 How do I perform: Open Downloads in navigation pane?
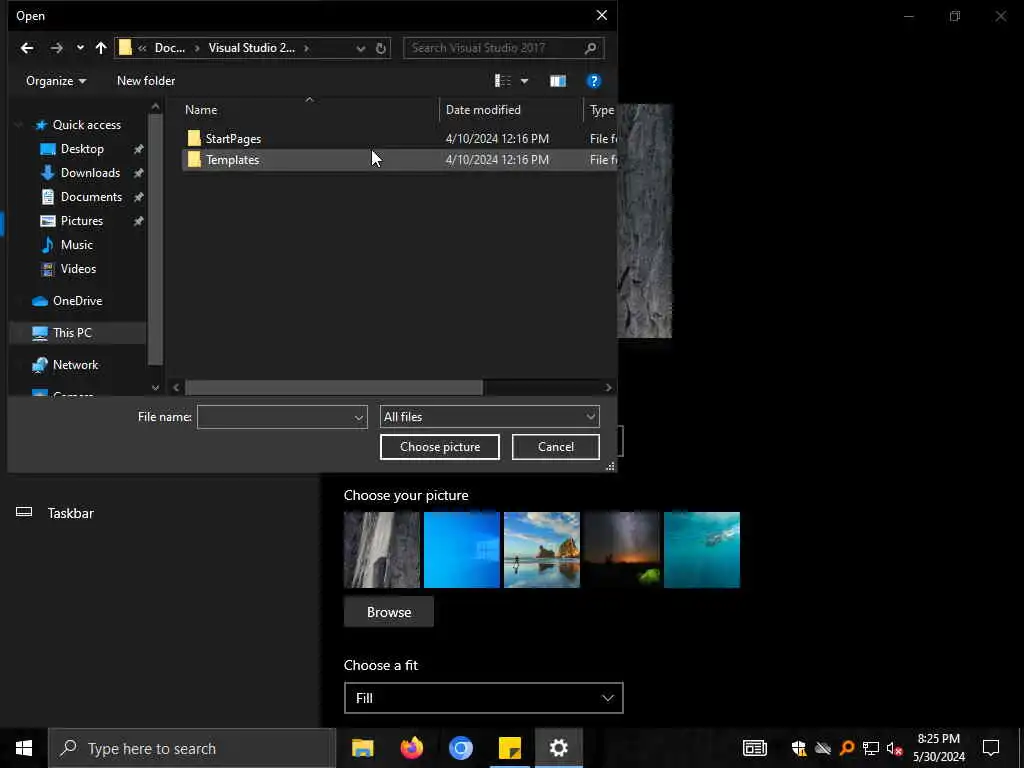[x=90, y=173]
